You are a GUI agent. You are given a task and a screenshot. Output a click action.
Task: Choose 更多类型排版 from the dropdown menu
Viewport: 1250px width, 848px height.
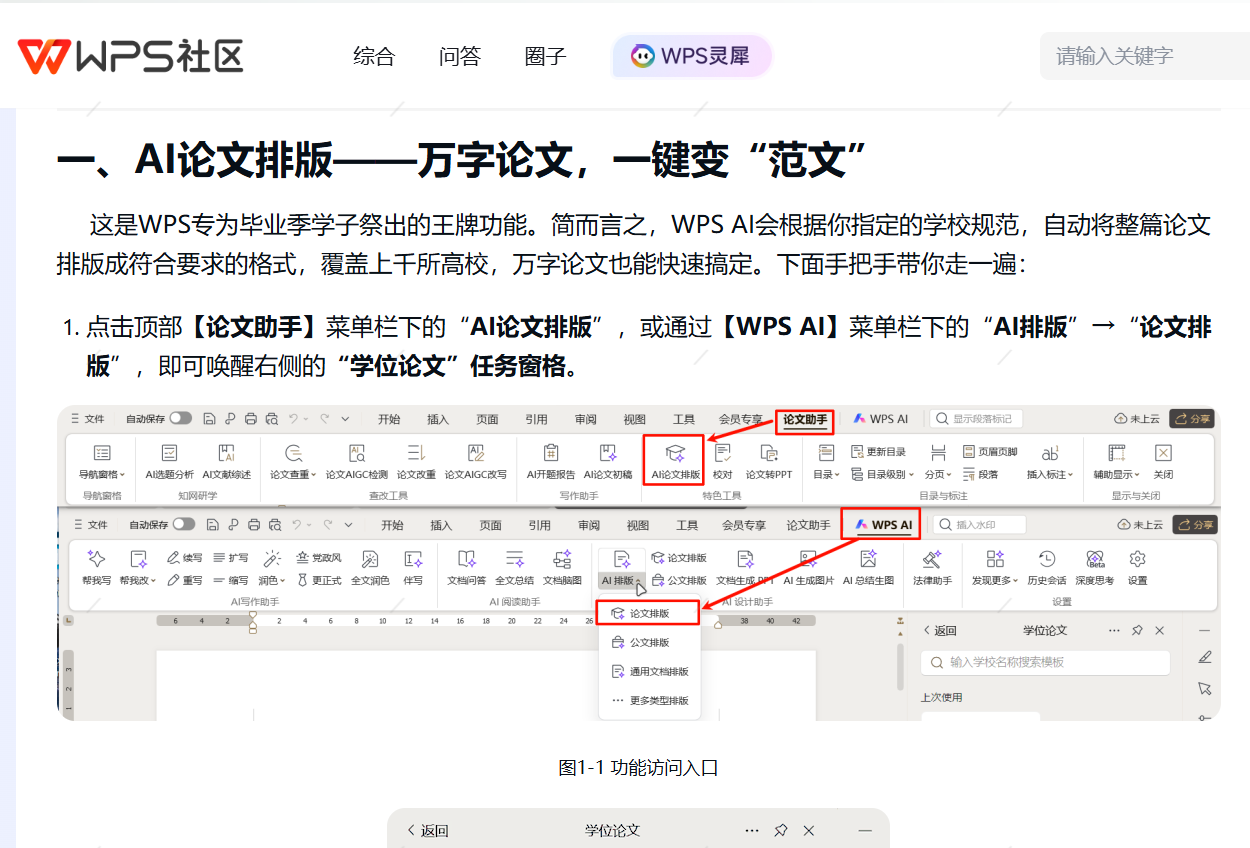pos(649,700)
